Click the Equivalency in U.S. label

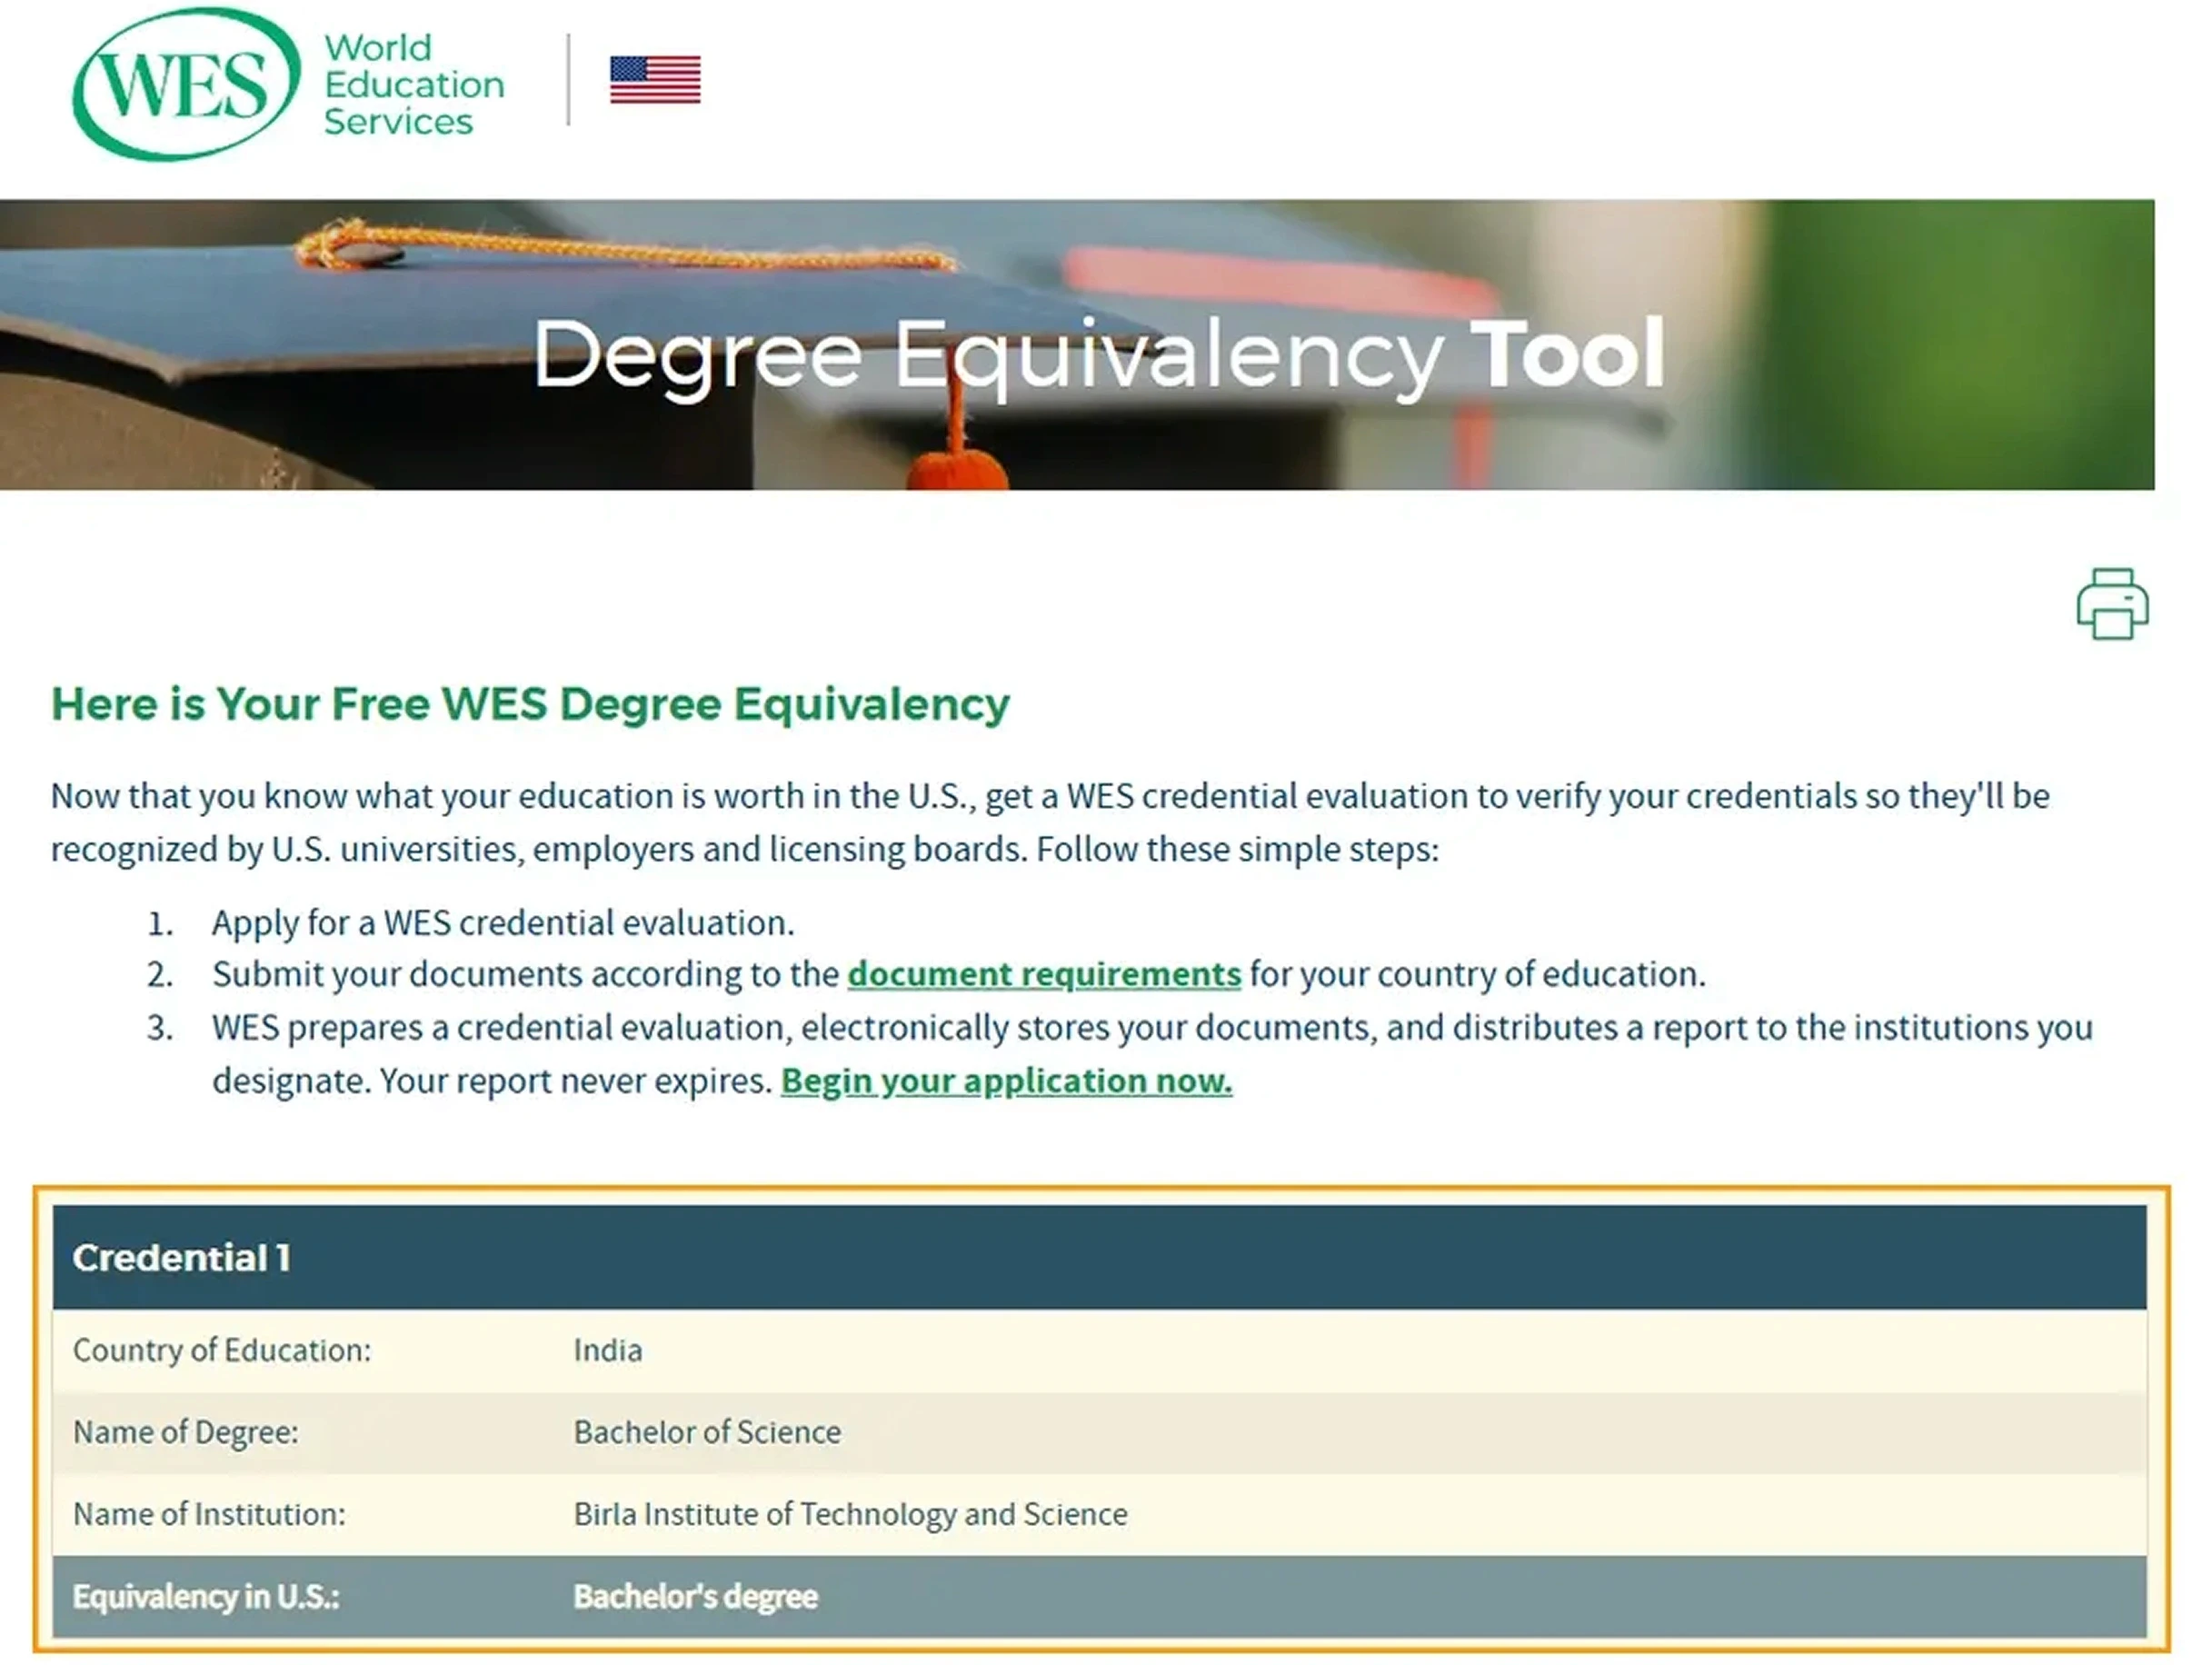click(x=206, y=1597)
